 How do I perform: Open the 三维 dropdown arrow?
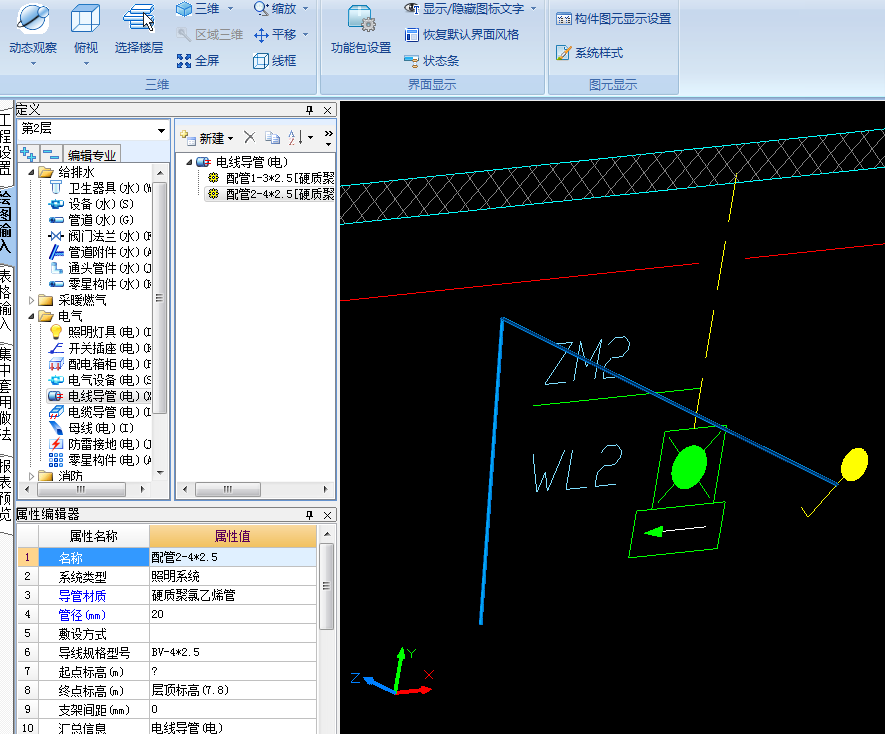[x=230, y=8]
